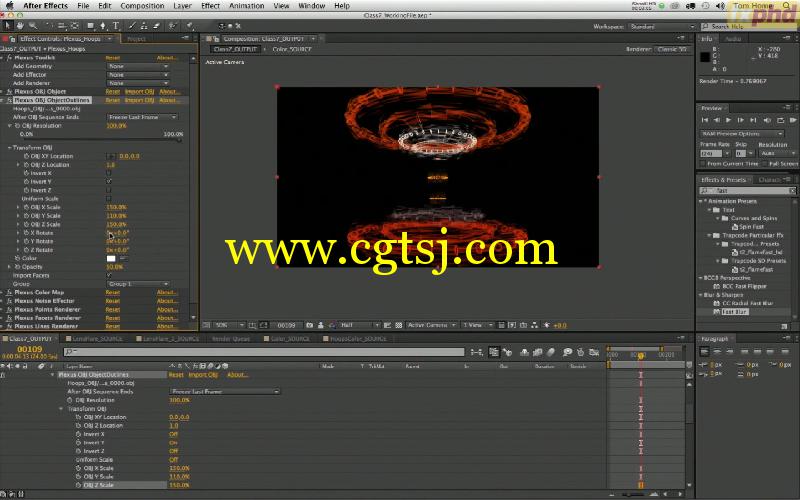Screen dimensions: 800x500
Task: Toggle the OBJ X Scale stopwatch
Action: click(26, 207)
